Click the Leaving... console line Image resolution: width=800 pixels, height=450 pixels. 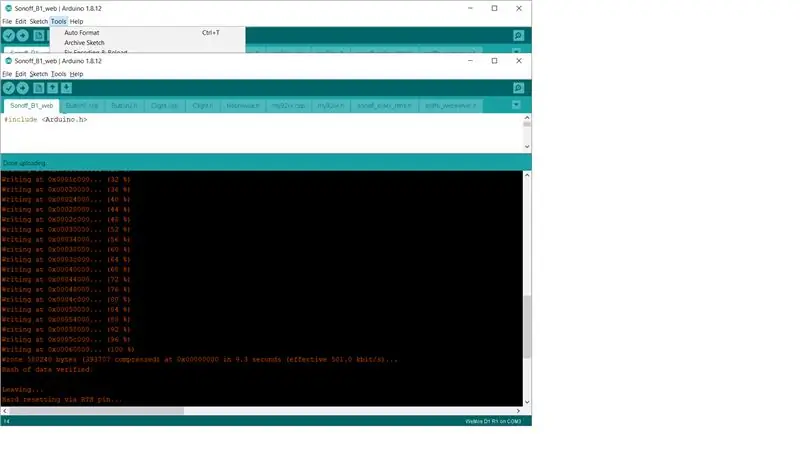point(22,390)
